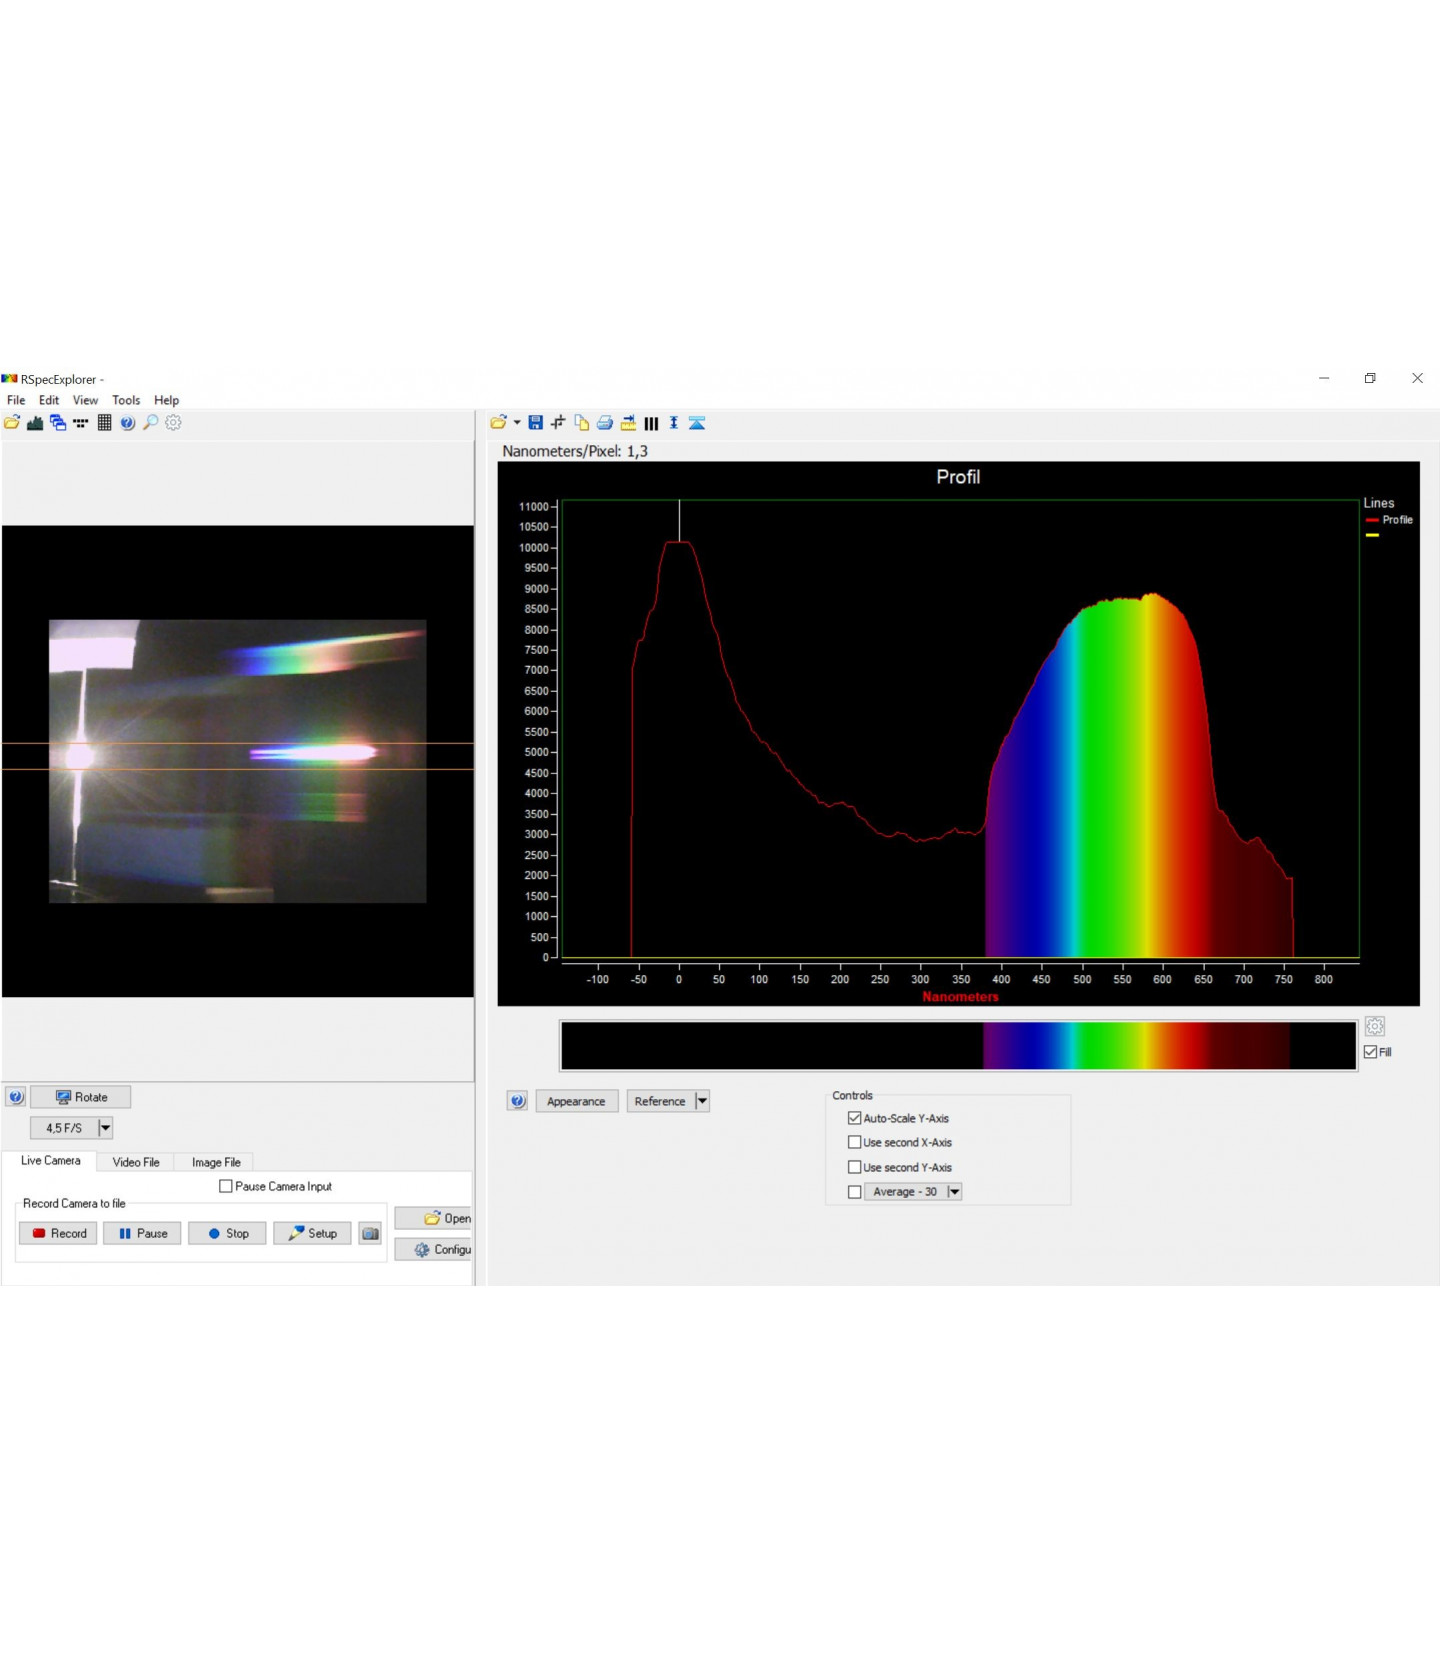Screen dimensions: 1440x1654
Task: Click the Rotate button
Action: click(x=81, y=1097)
